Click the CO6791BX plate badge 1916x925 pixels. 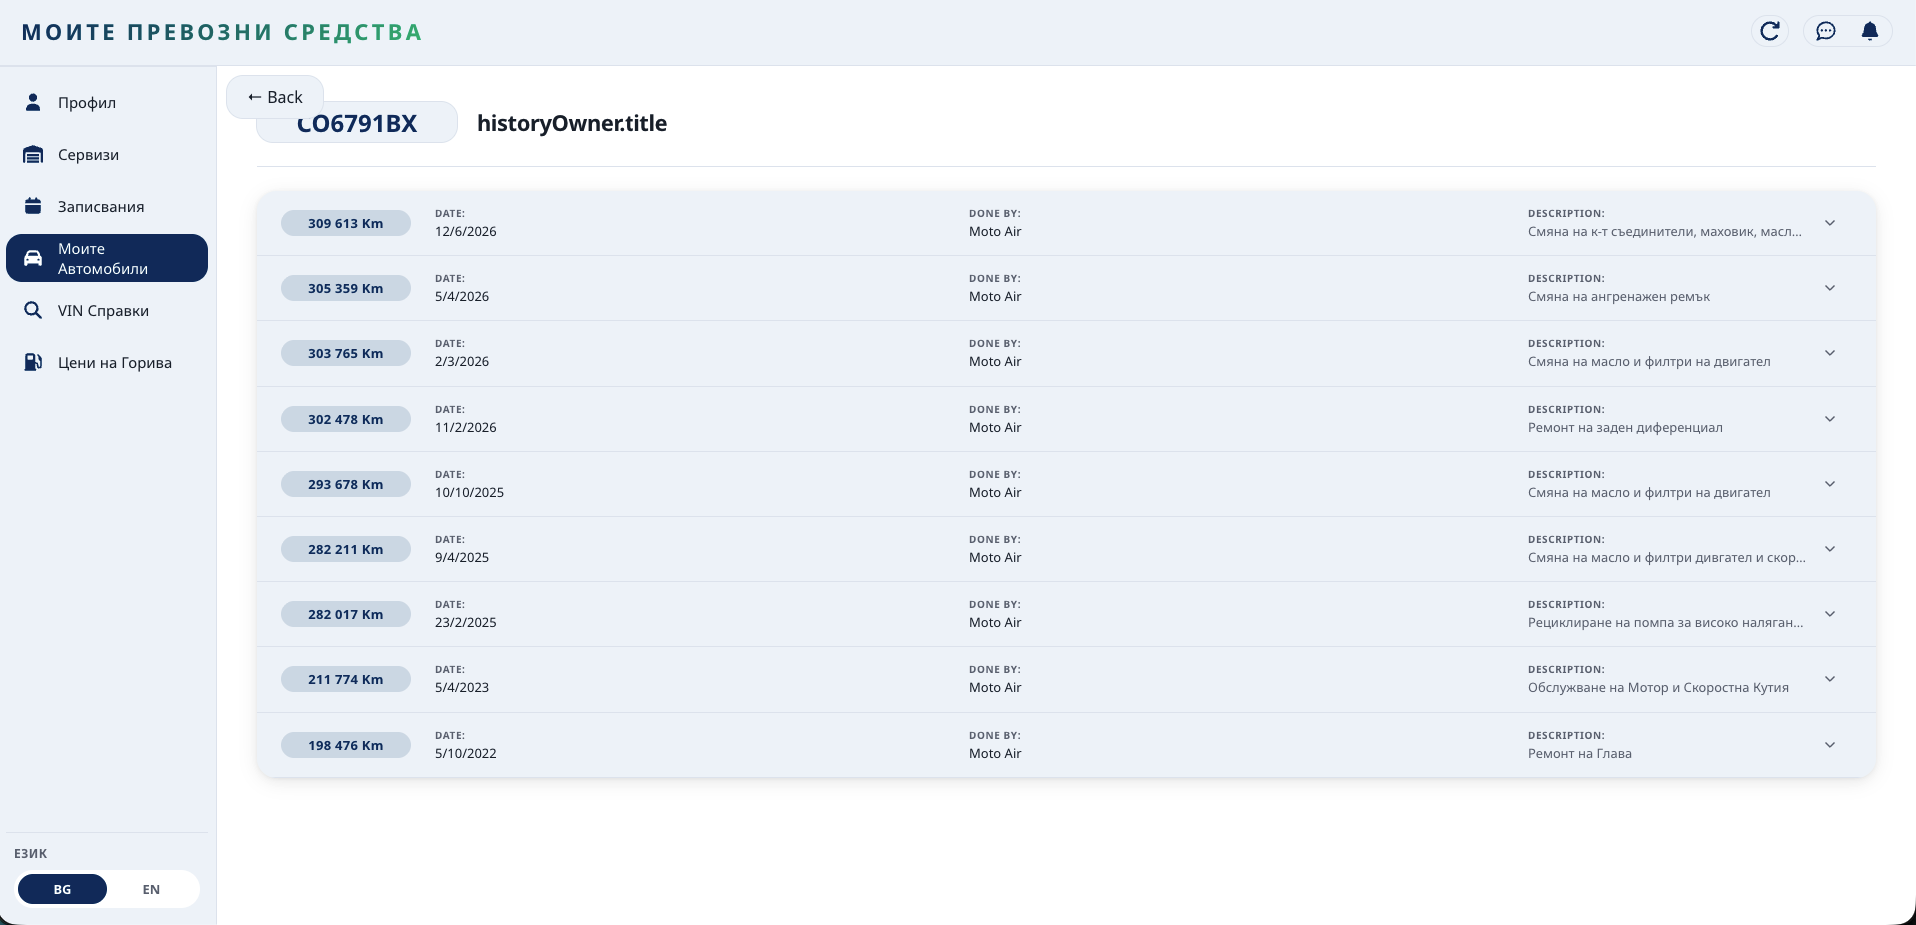[357, 124]
